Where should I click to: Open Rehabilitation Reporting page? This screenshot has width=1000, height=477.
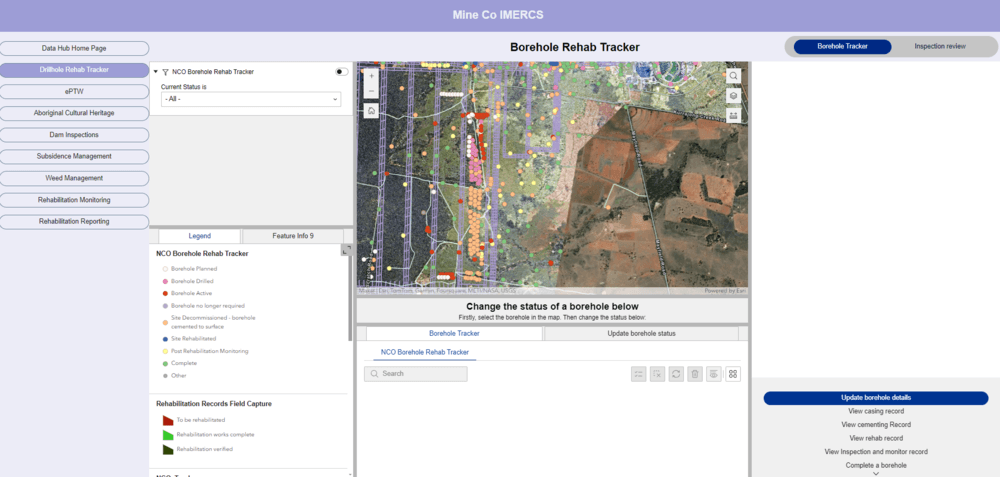tap(74, 222)
